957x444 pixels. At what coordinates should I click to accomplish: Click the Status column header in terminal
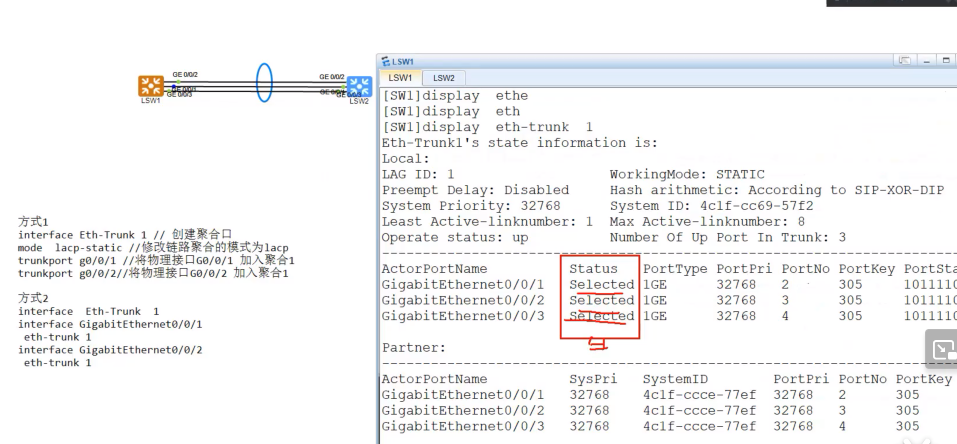tap(593, 269)
